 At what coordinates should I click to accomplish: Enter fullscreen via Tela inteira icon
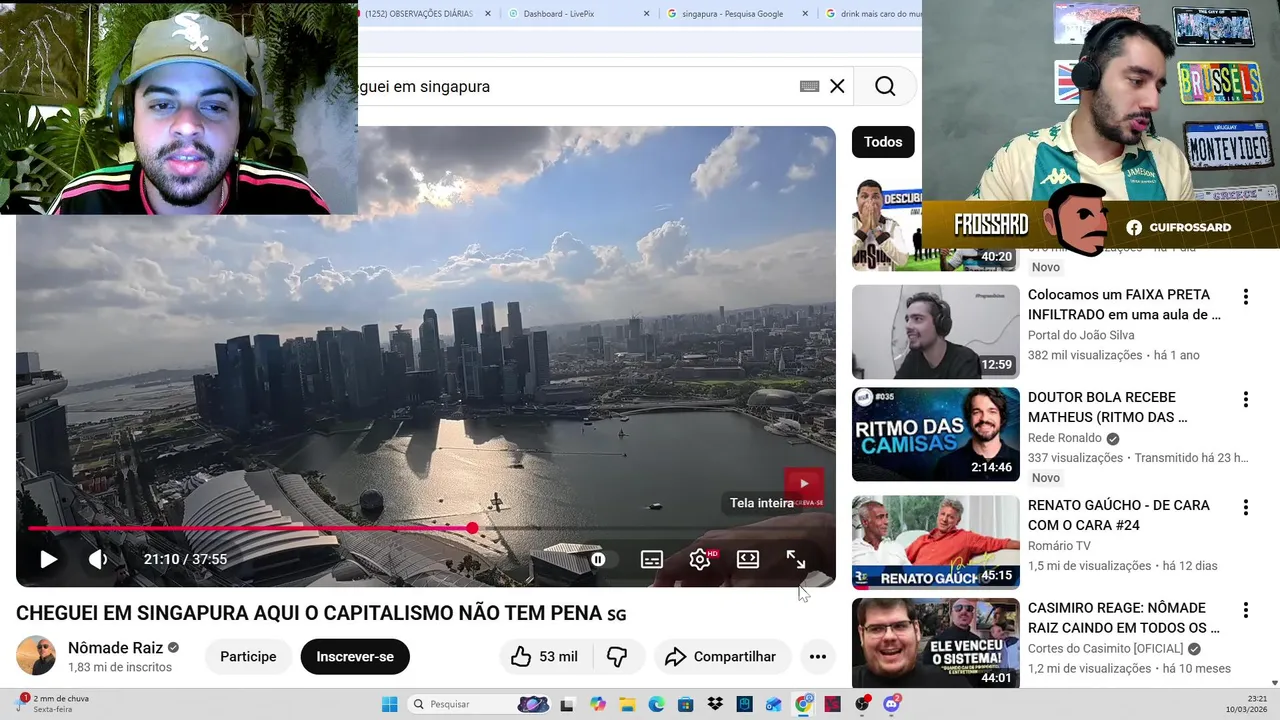[x=796, y=559]
